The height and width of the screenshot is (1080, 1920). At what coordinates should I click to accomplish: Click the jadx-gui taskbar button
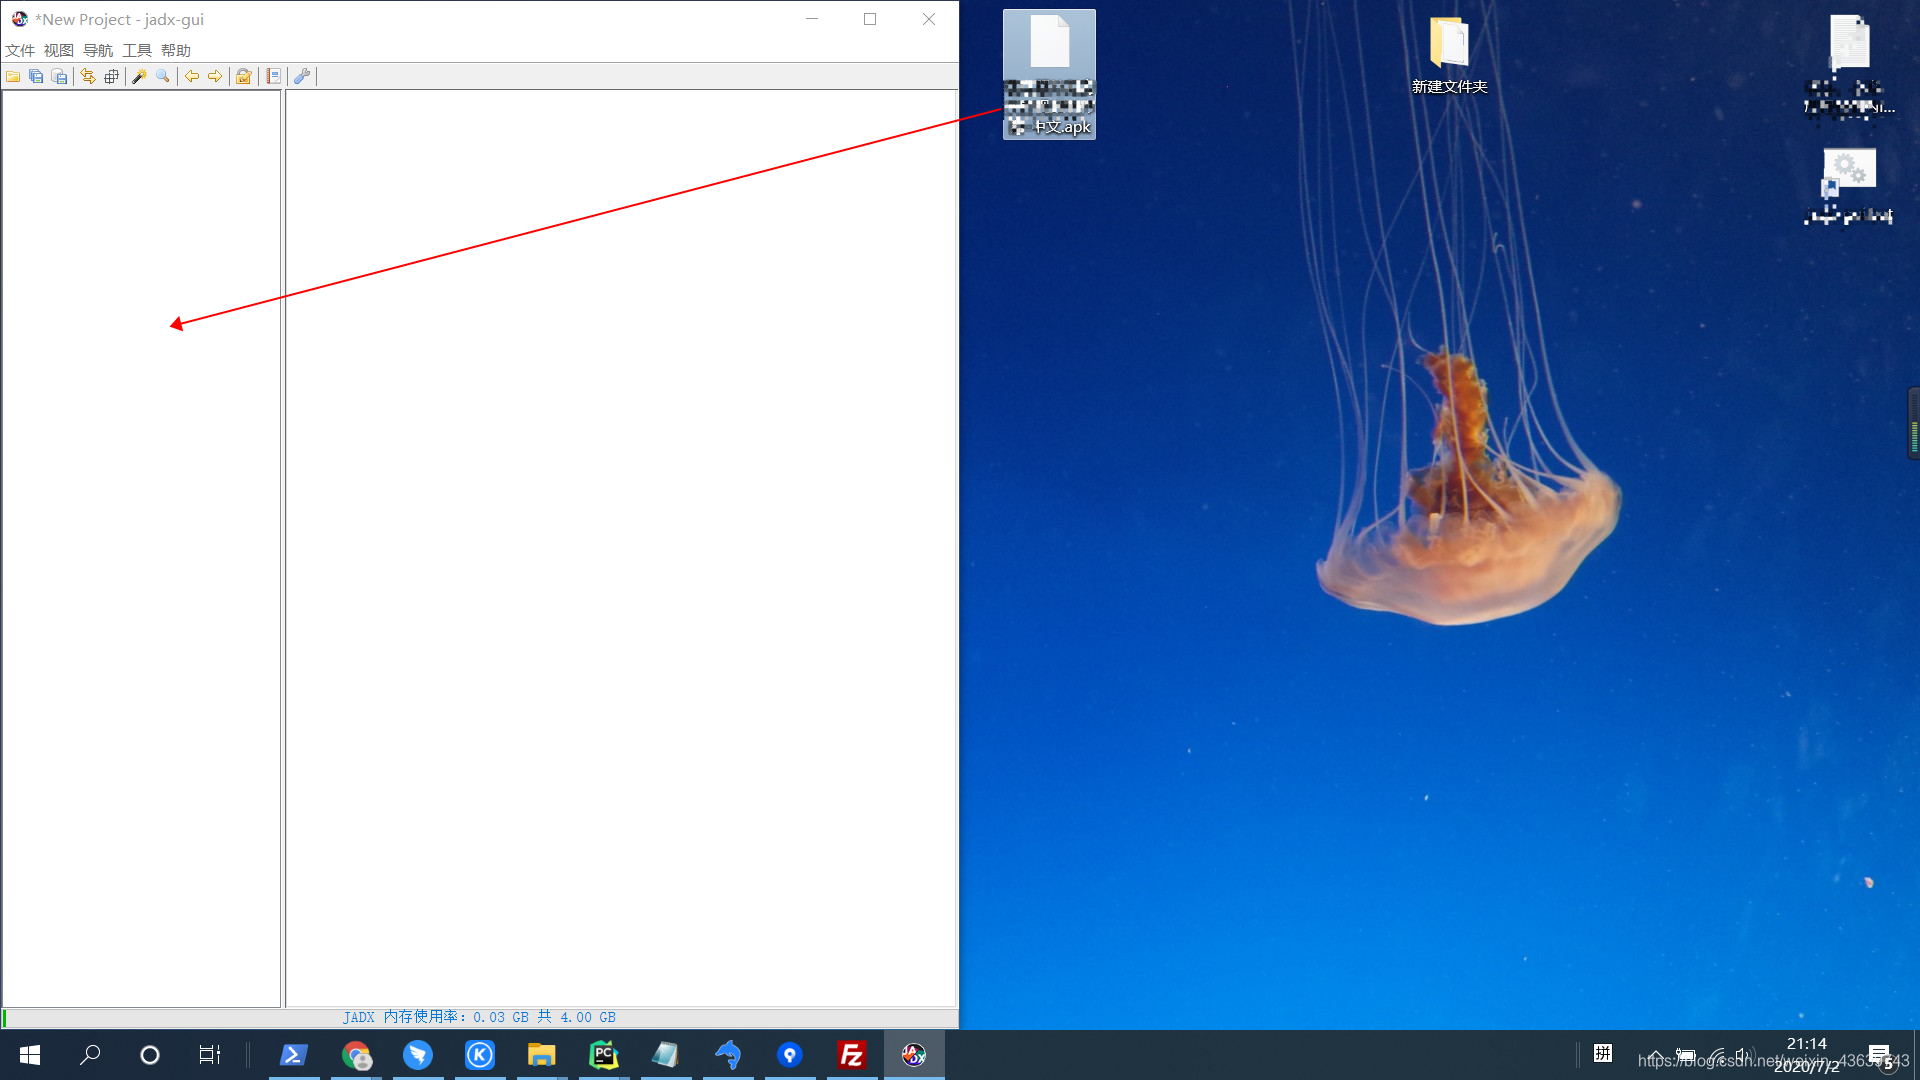(914, 1055)
